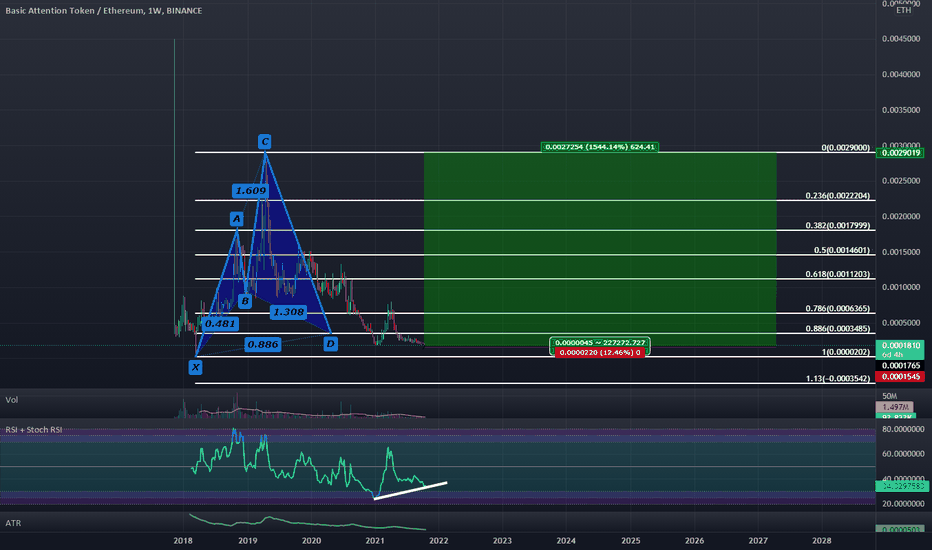Click the ATR indicator label
The height and width of the screenshot is (550, 932).
click(x=13, y=523)
